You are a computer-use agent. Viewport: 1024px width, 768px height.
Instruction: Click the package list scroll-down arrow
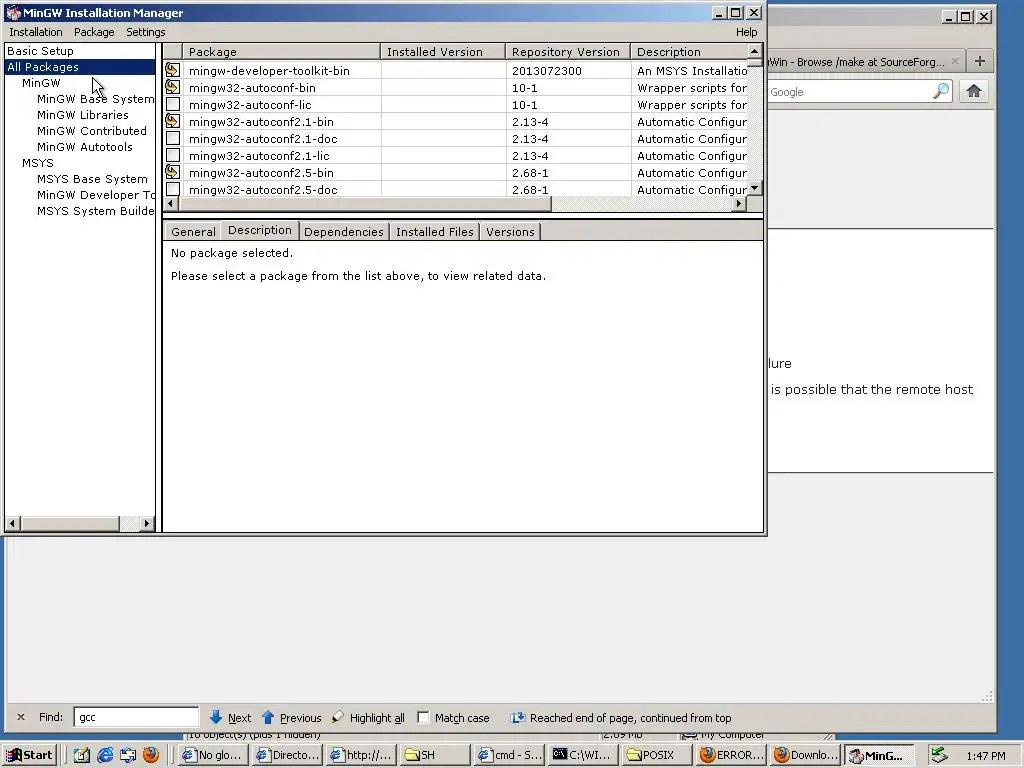[754, 188]
